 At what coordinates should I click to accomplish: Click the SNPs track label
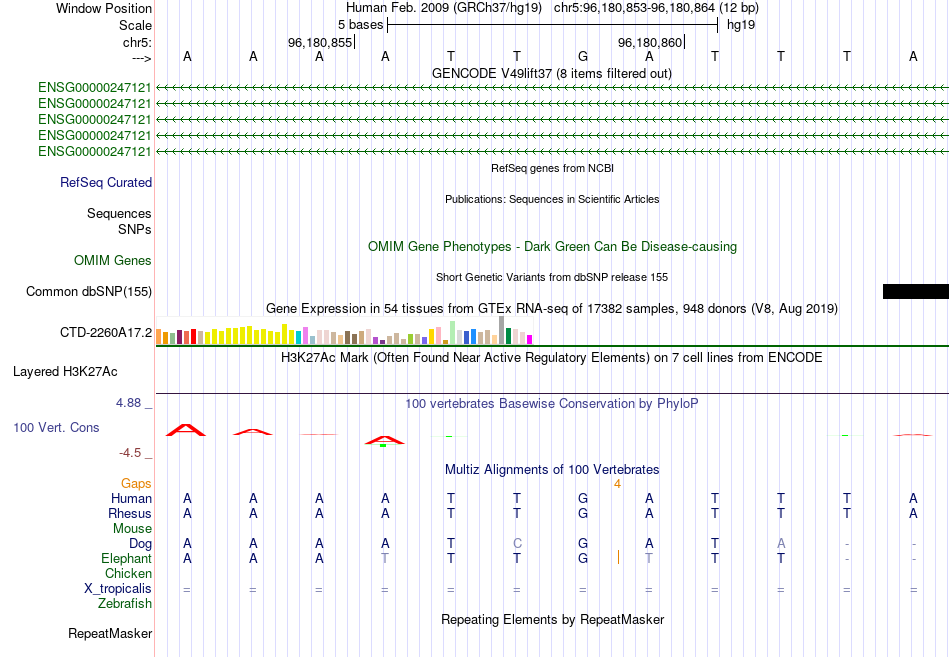135,229
